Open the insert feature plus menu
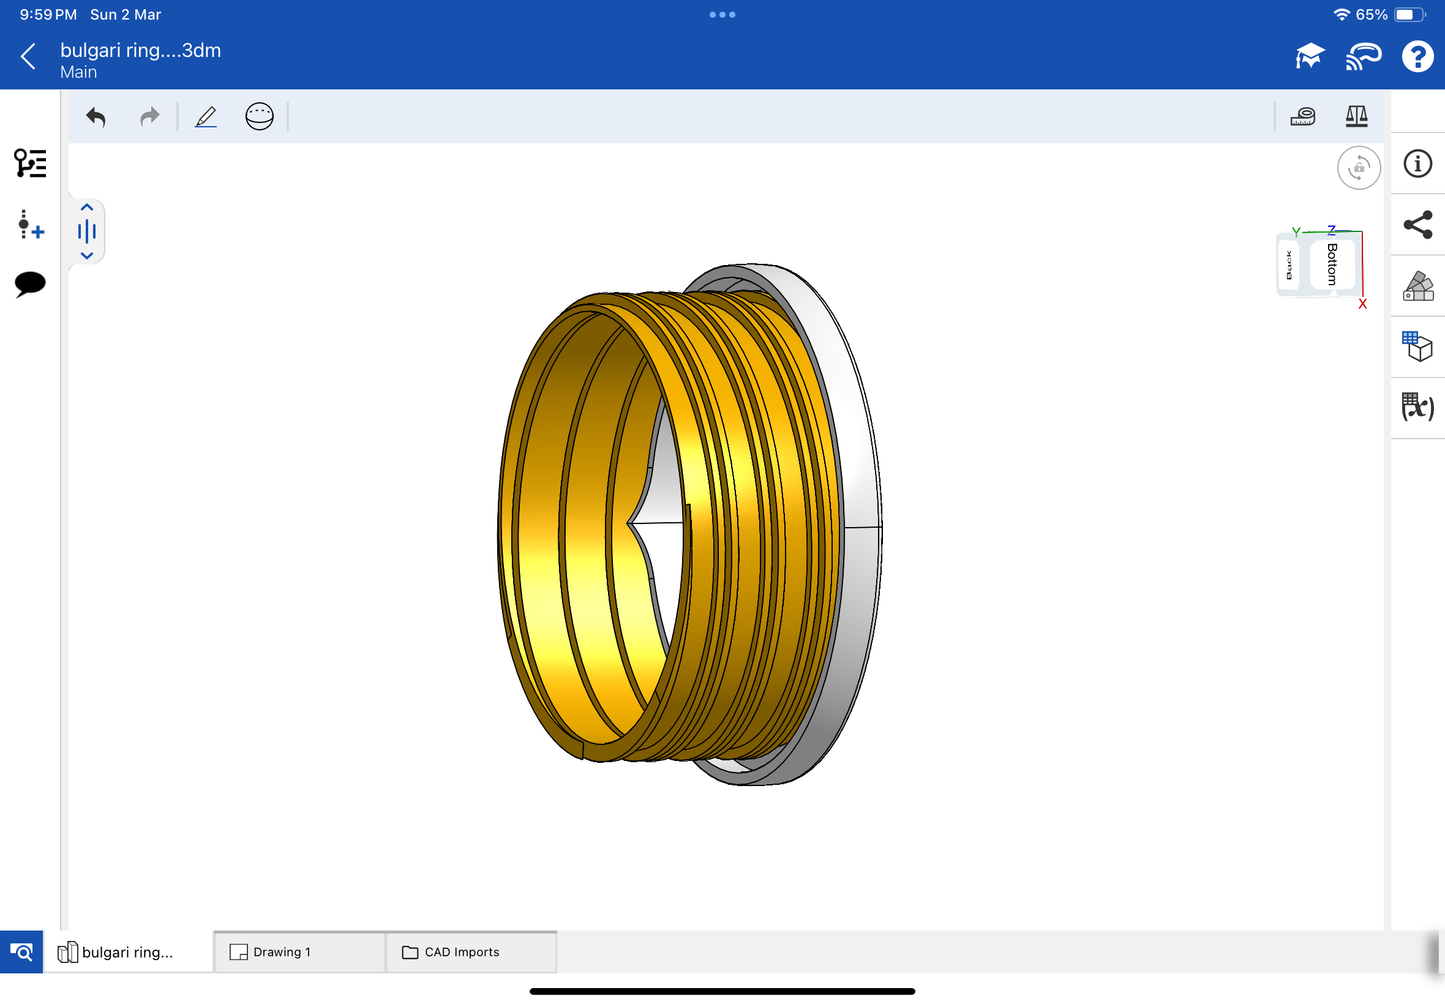 coord(30,225)
